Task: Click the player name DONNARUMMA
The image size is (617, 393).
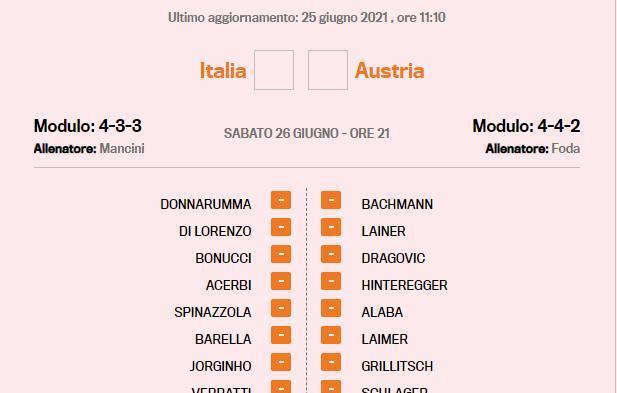Action: (x=206, y=204)
